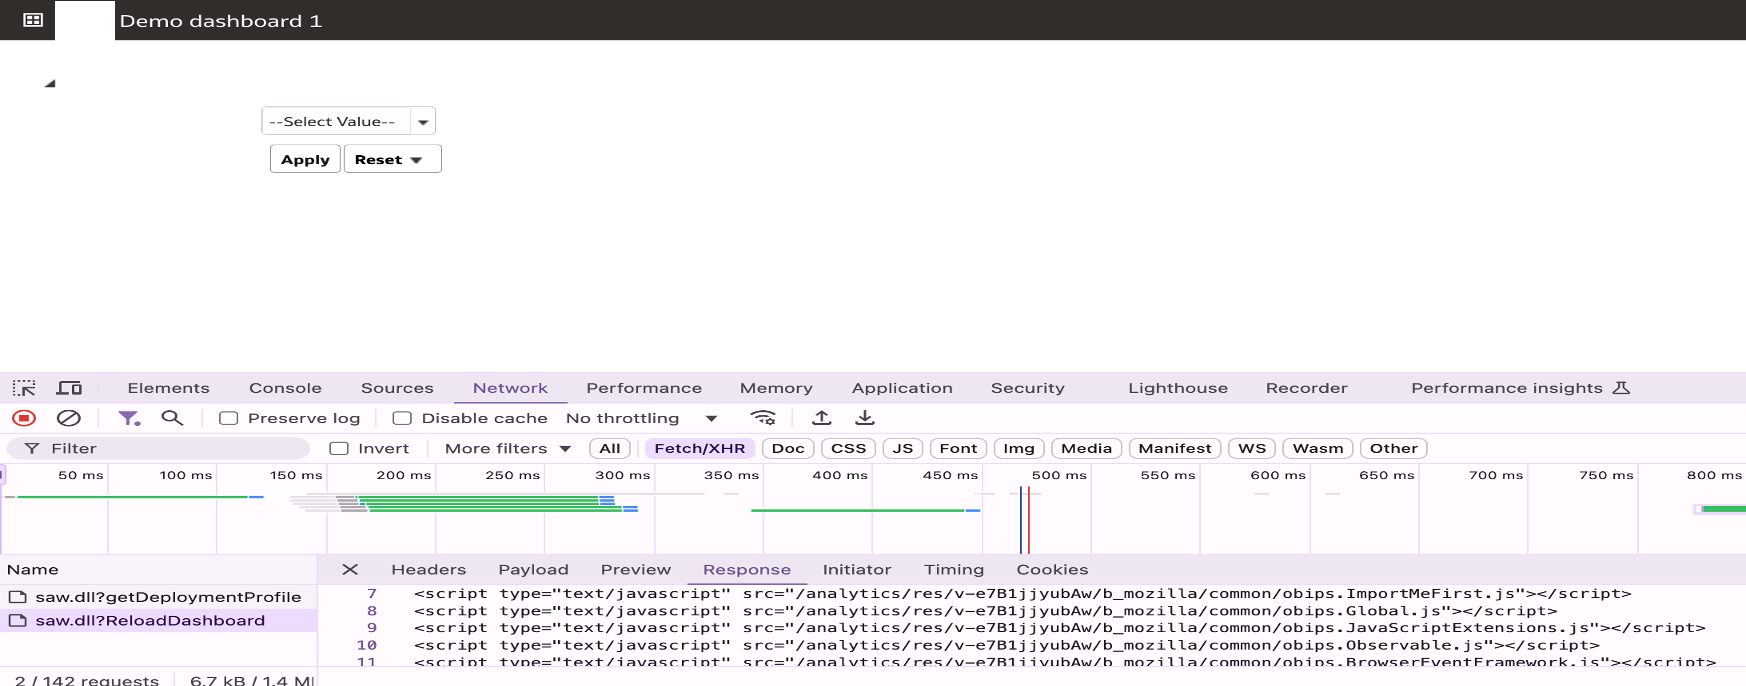Toggle the JS filter
This screenshot has width=1746, height=686.
tap(903, 448)
